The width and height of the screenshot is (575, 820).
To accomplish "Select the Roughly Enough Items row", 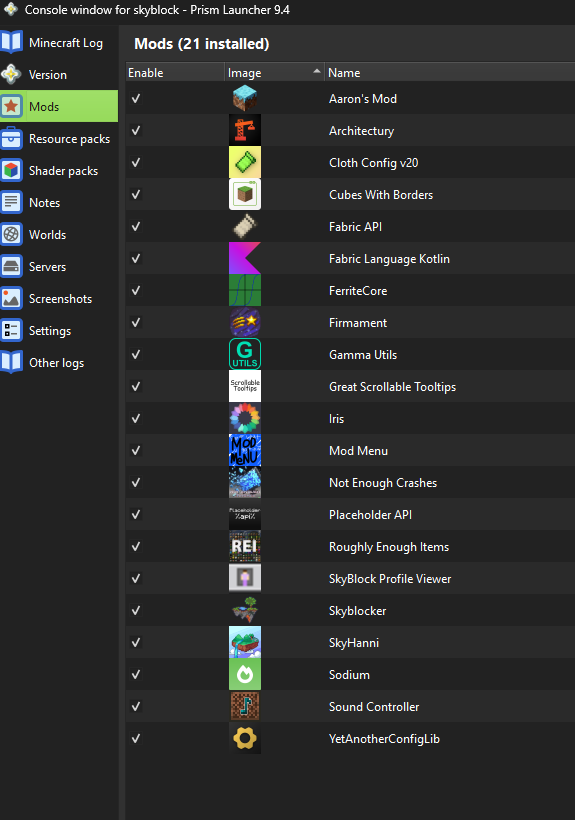I will [350, 547].
